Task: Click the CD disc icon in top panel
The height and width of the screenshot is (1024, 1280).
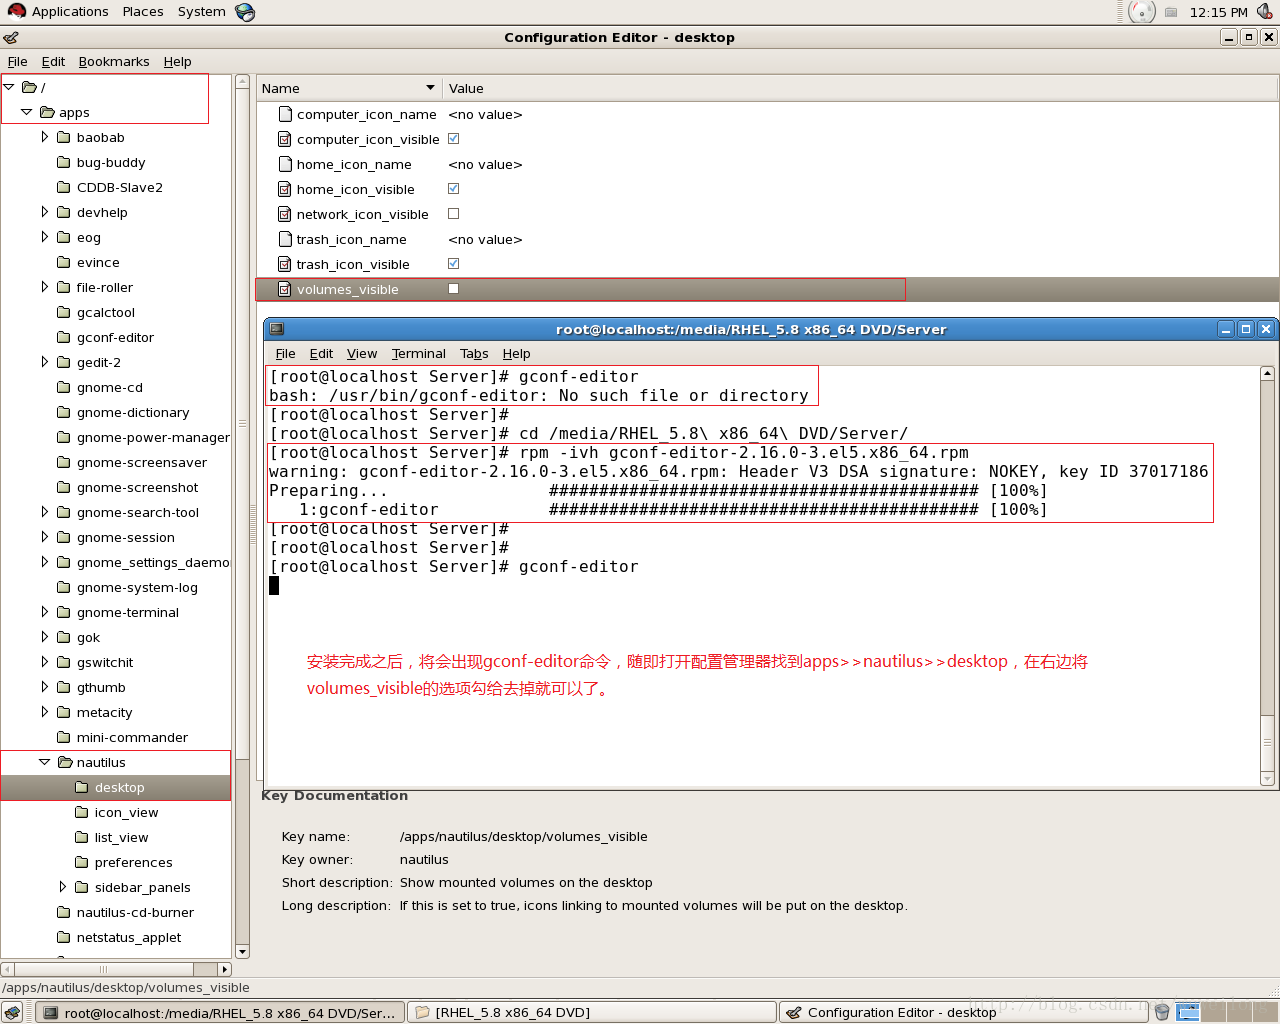Action: coord(1142,12)
